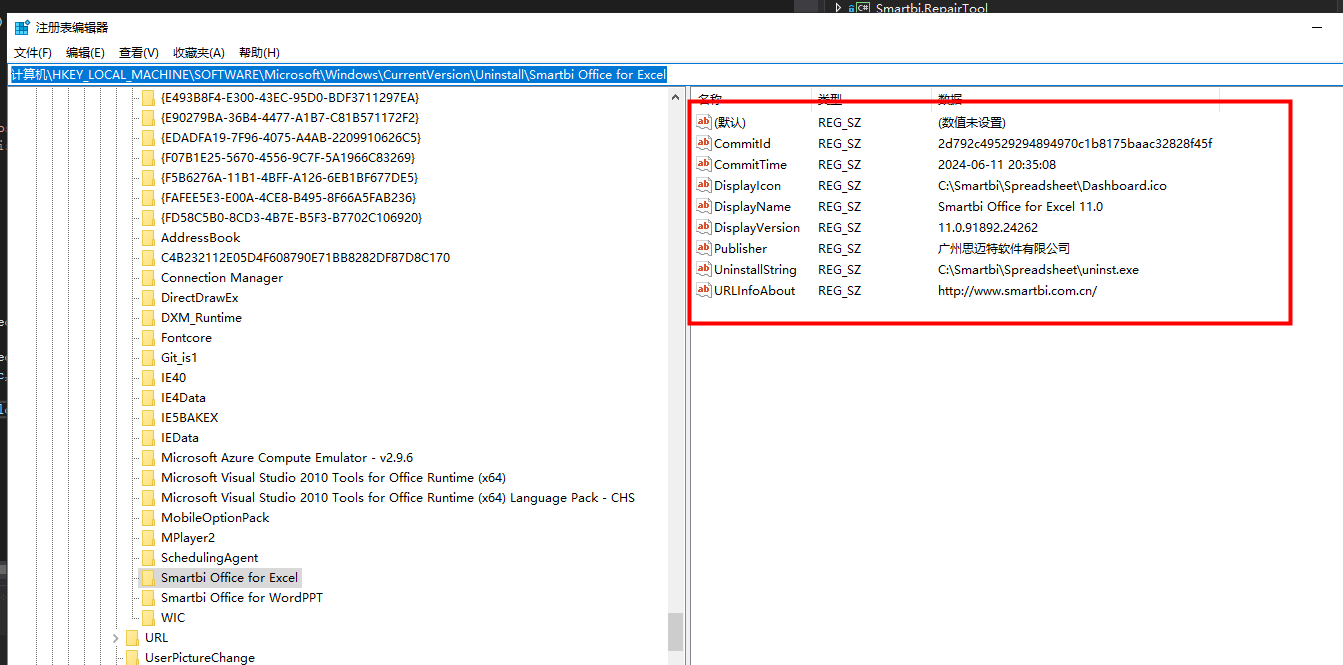This screenshot has height=665, width=1343.
Task: Click folder icon of {F5B6276A-11B1-4BFF-A126-6EB1BF677DE5}
Action: (x=148, y=178)
